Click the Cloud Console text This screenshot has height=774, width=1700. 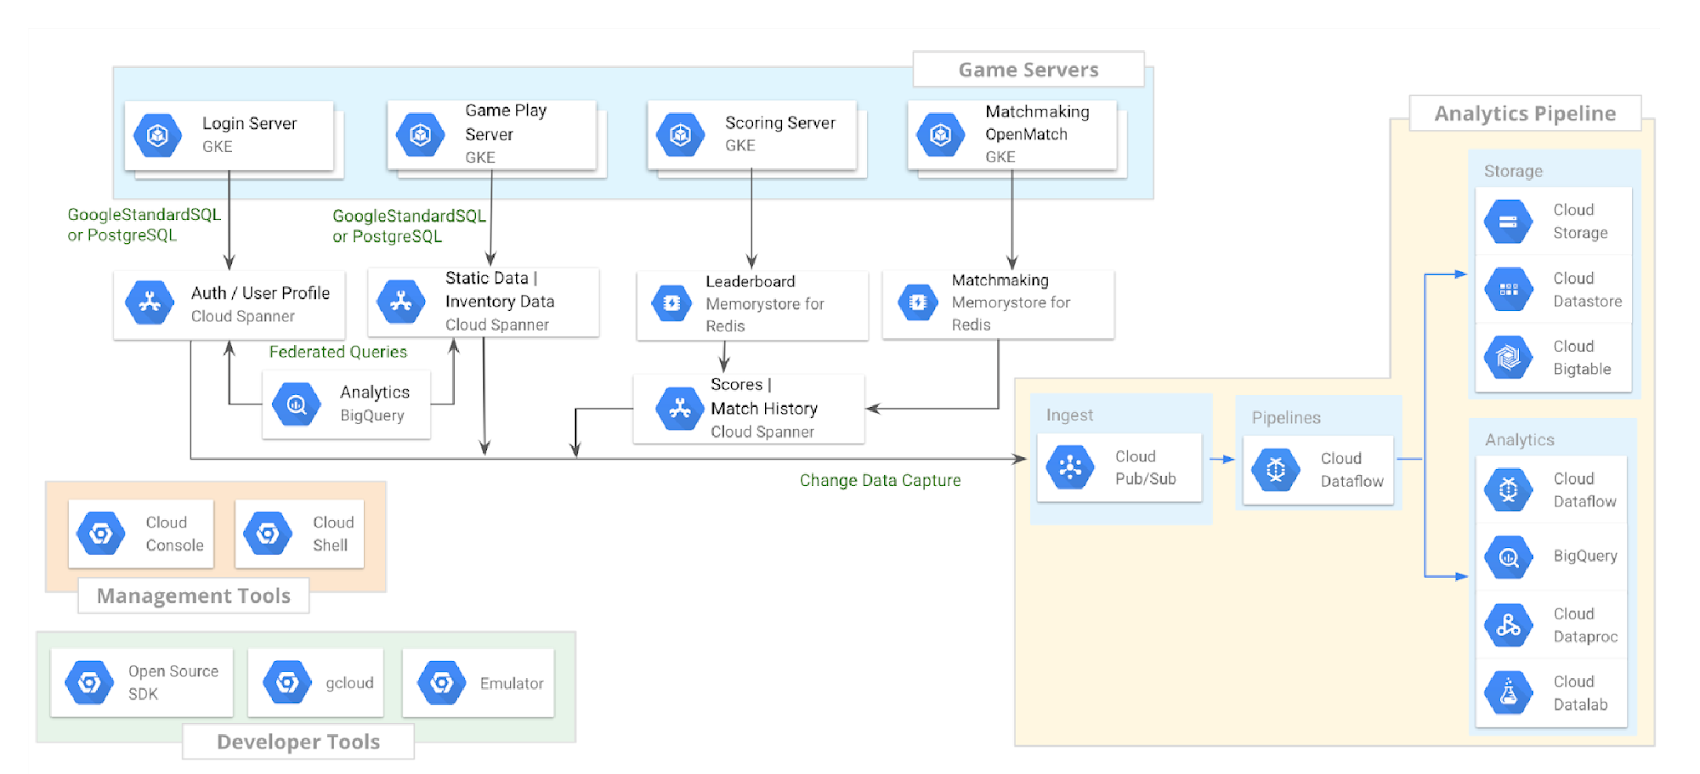coord(174,534)
